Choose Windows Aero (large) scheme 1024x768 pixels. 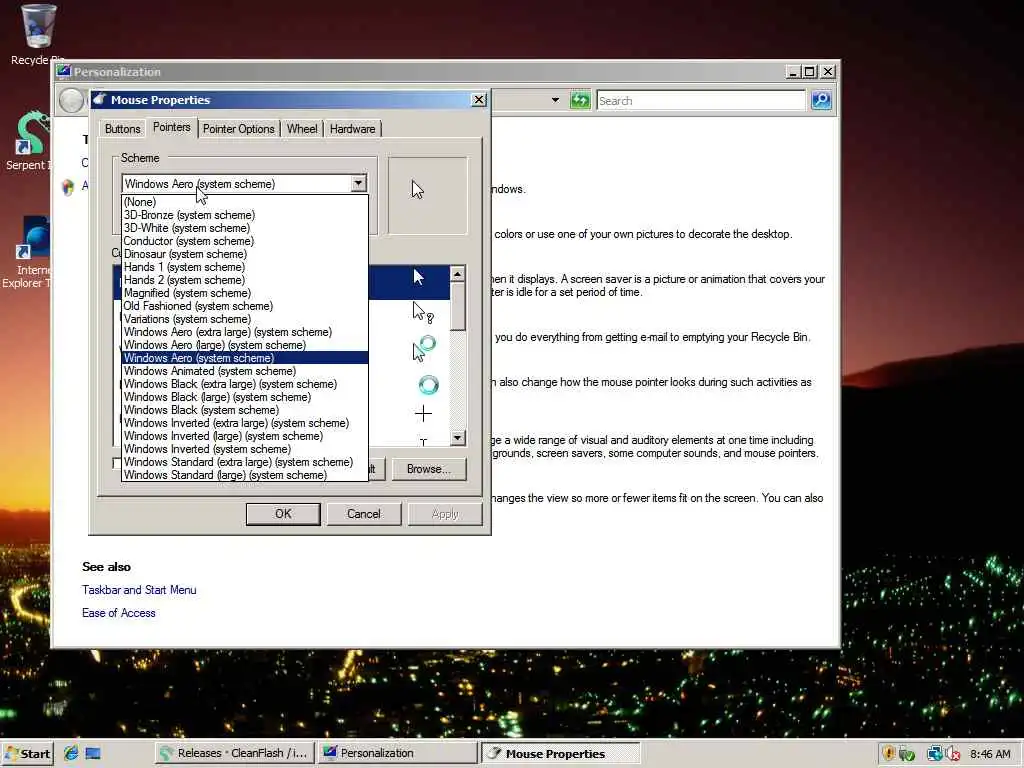[x=245, y=345]
